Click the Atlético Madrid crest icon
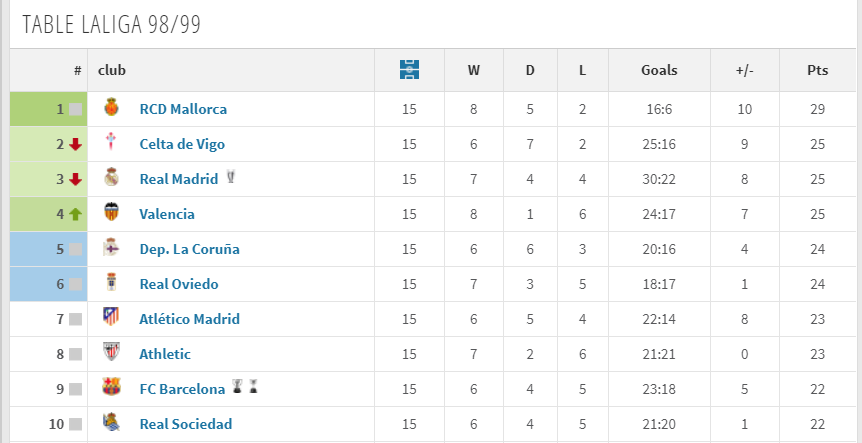 [111, 318]
